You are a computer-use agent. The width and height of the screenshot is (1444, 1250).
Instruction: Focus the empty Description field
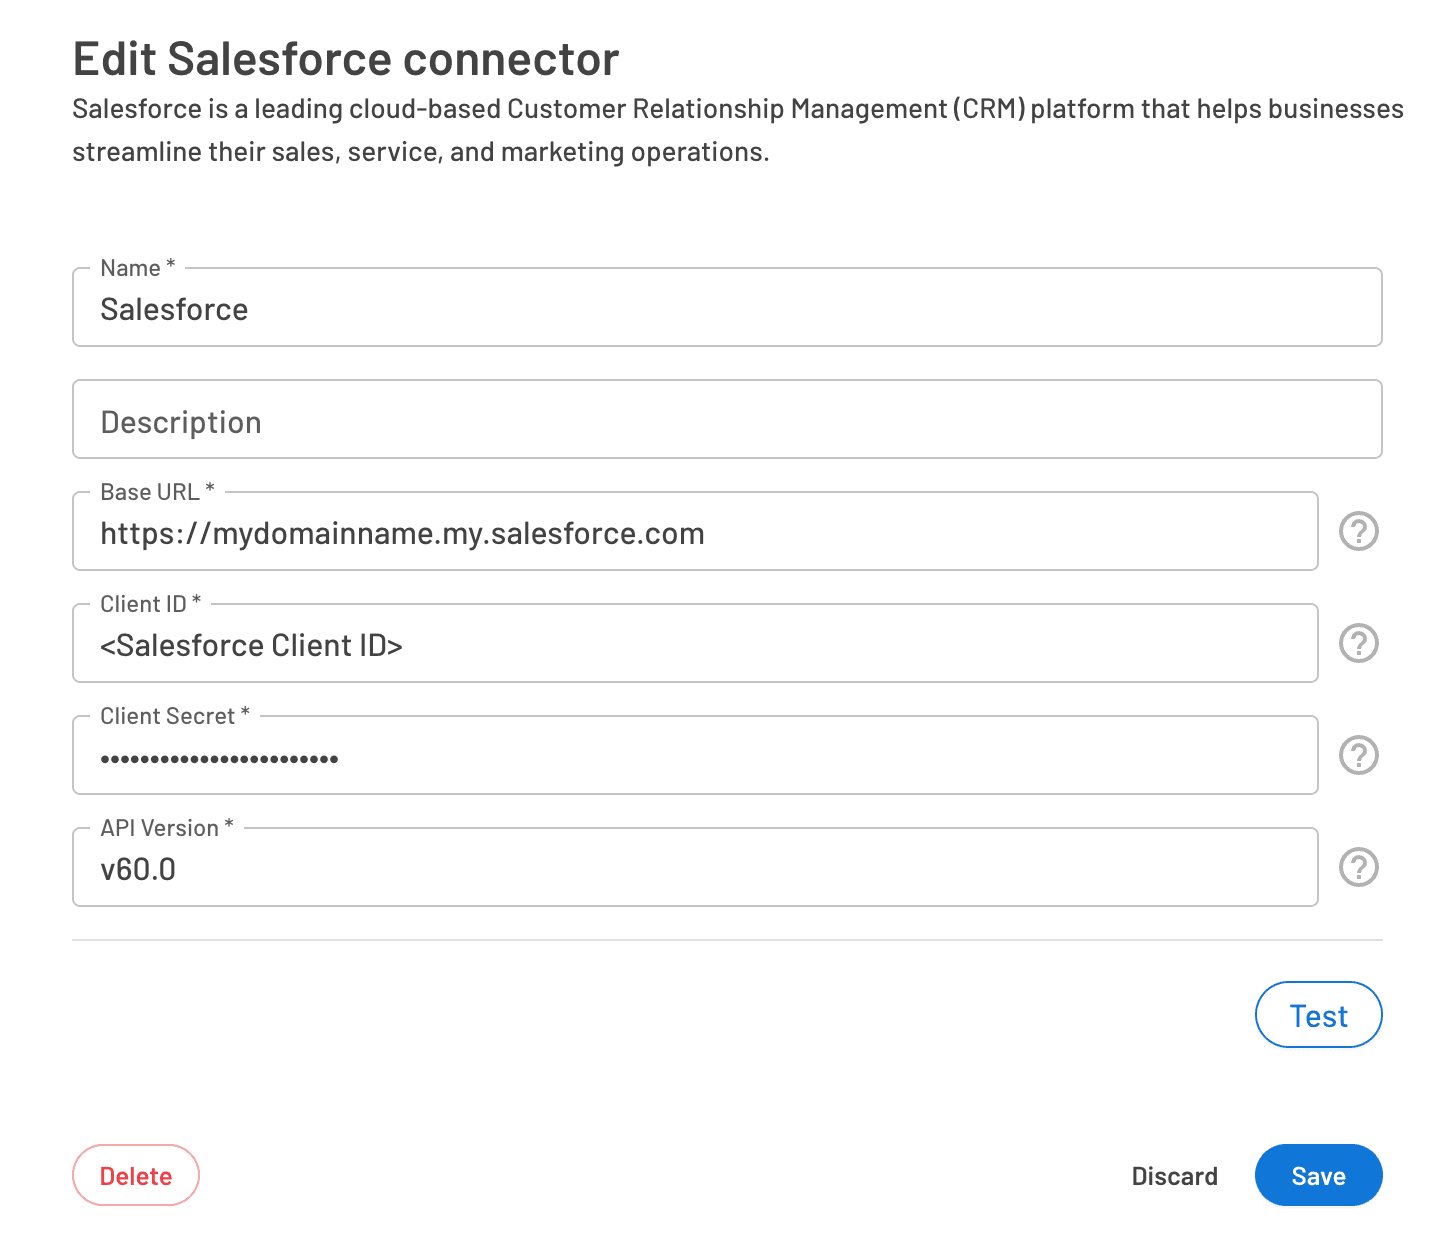pos(726,421)
